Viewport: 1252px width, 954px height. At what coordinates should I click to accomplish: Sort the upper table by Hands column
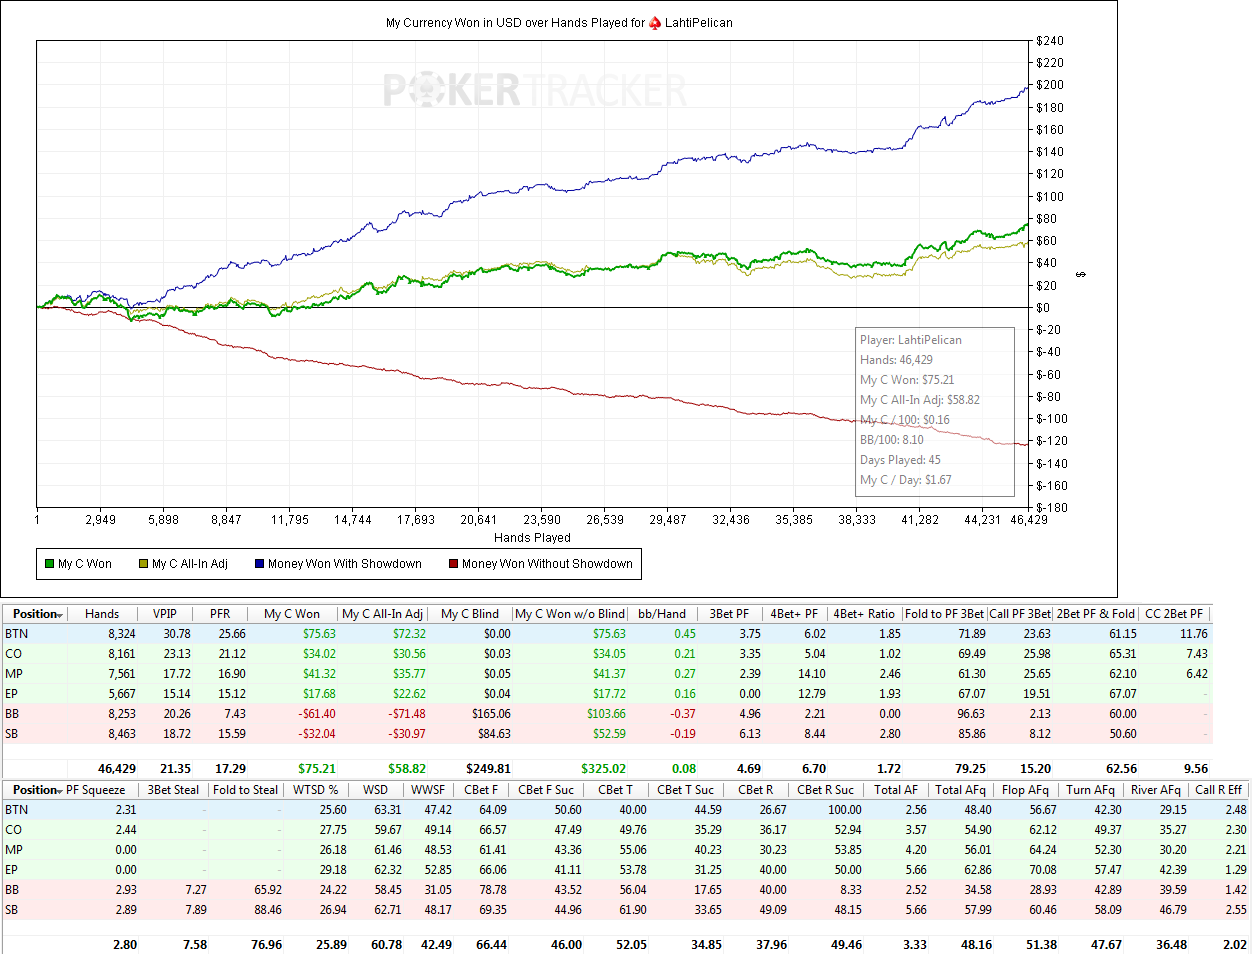(102, 614)
